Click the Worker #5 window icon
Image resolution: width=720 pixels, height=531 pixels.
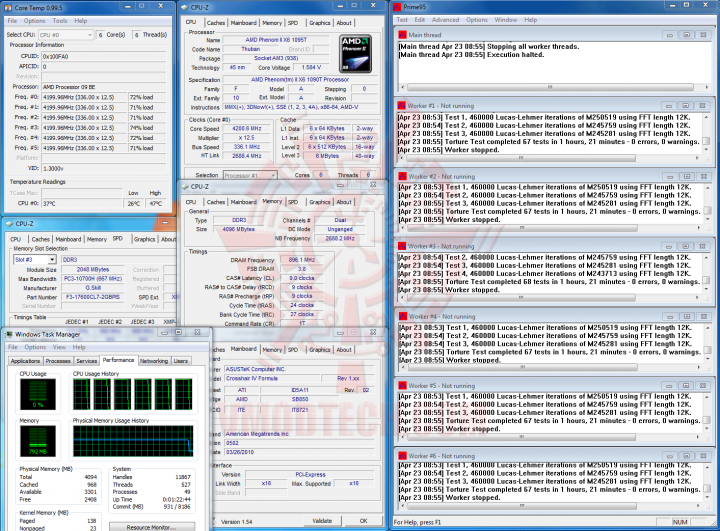coord(402,386)
